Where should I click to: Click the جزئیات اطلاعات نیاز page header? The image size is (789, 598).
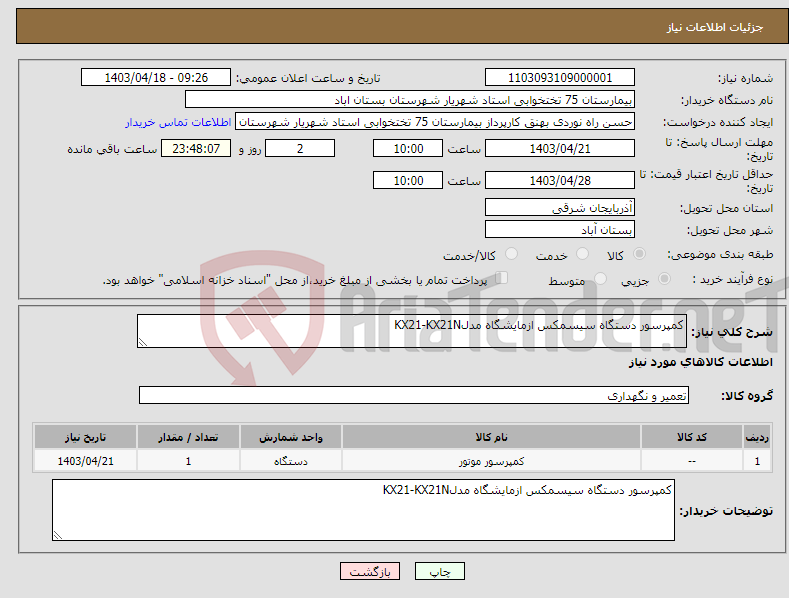tap(715, 27)
